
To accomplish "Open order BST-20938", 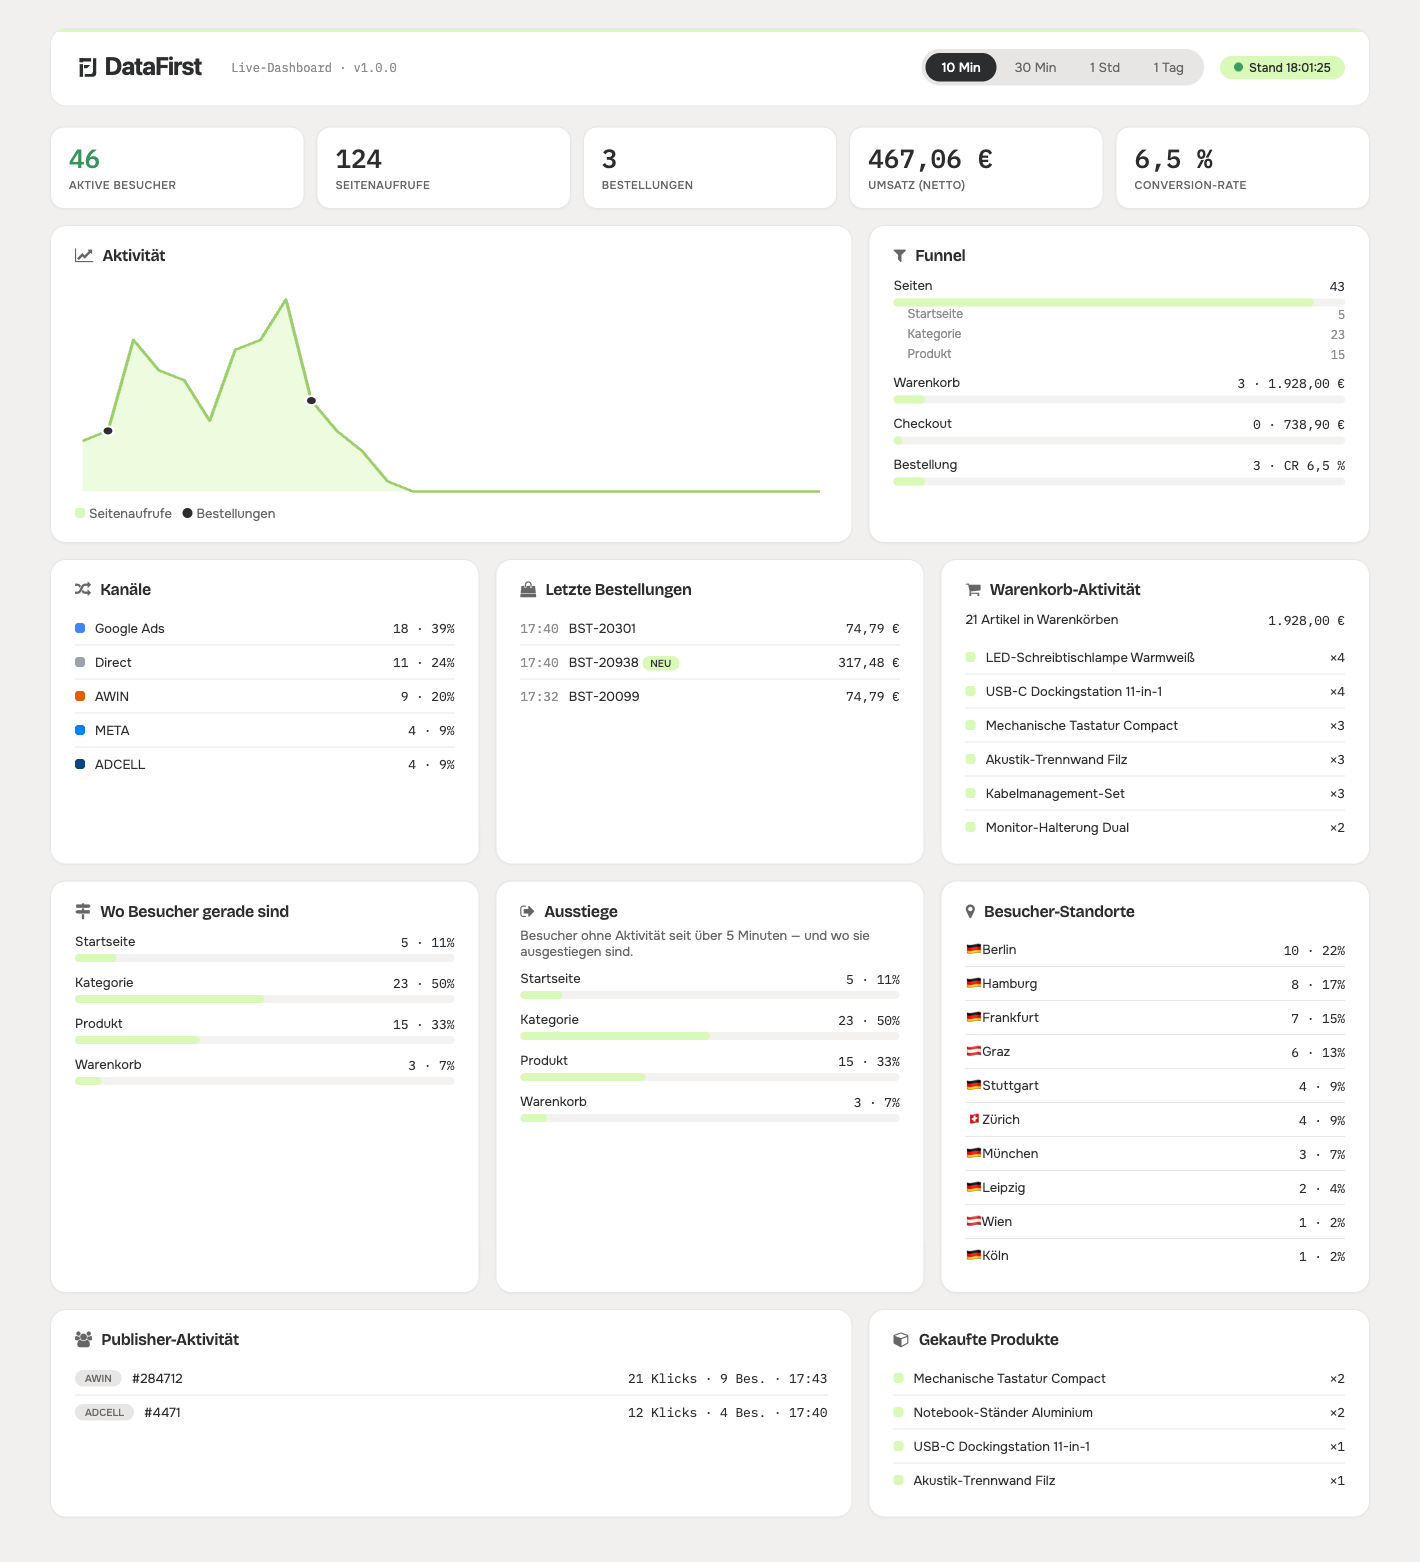I will click(x=710, y=662).
